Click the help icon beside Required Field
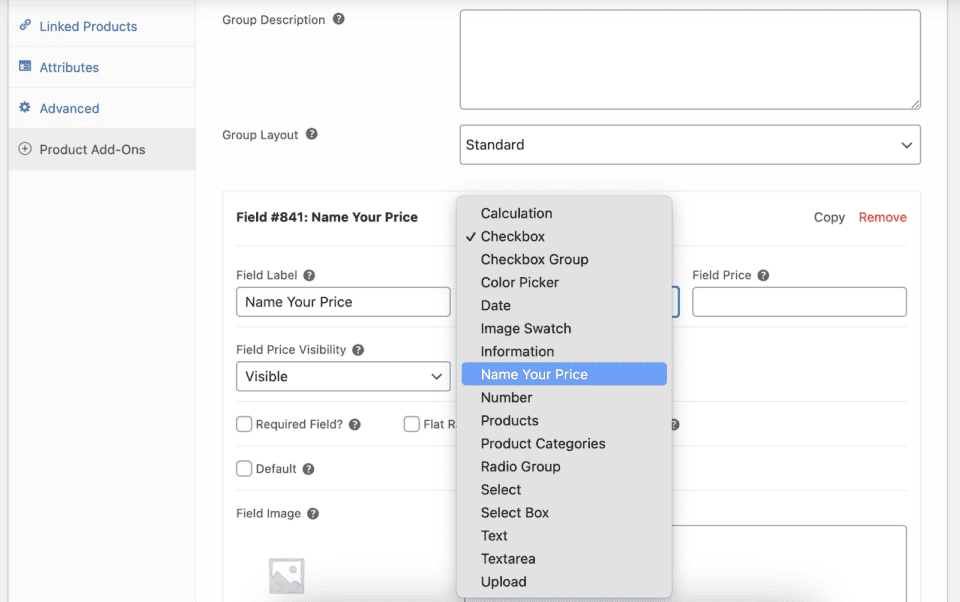 (x=355, y=424)
